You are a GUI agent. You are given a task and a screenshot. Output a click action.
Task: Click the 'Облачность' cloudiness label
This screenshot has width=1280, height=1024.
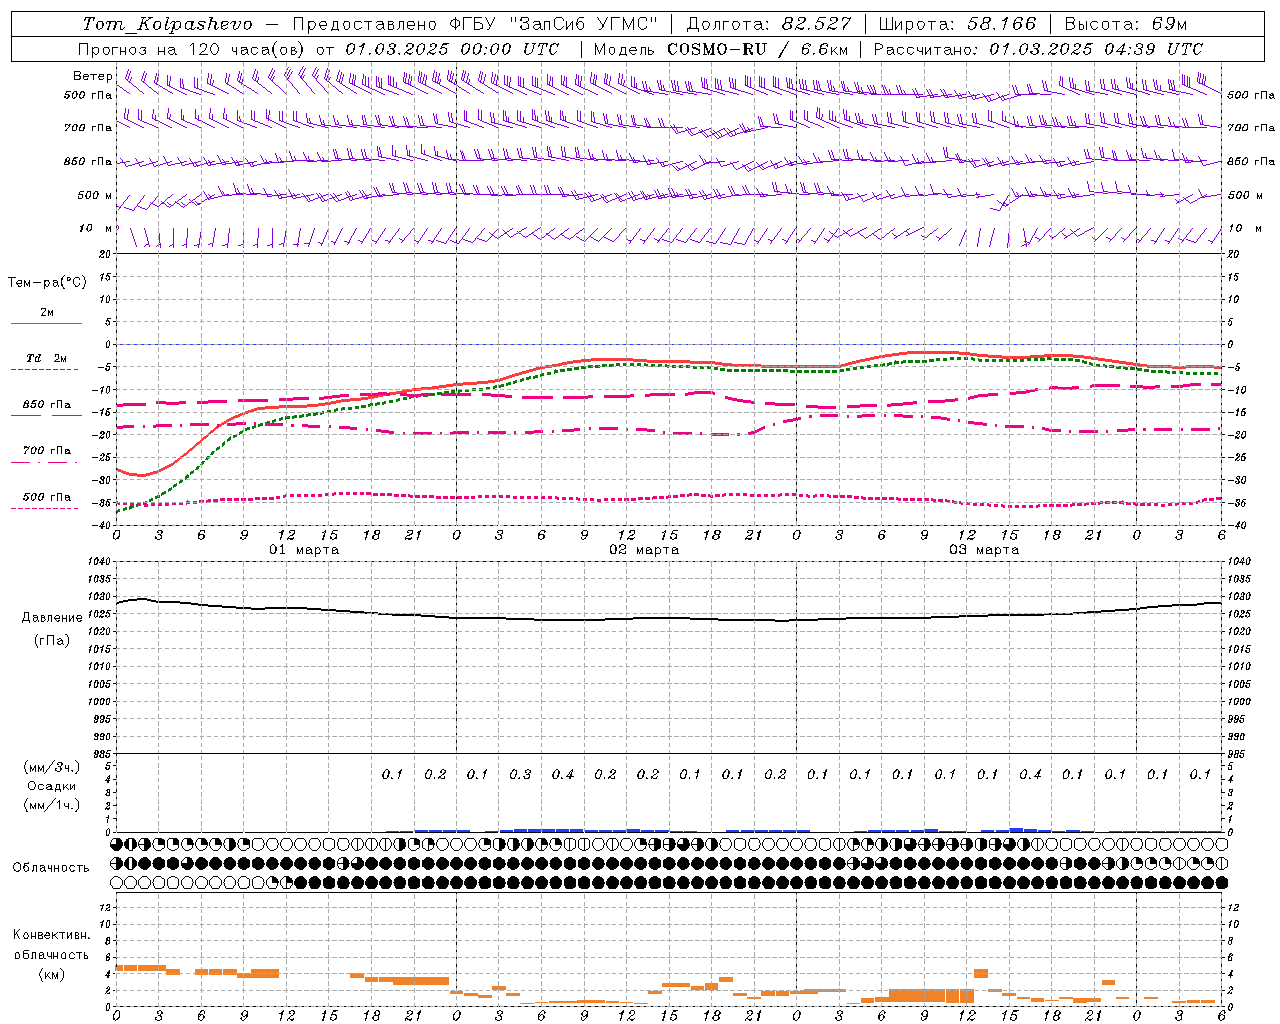51,867
